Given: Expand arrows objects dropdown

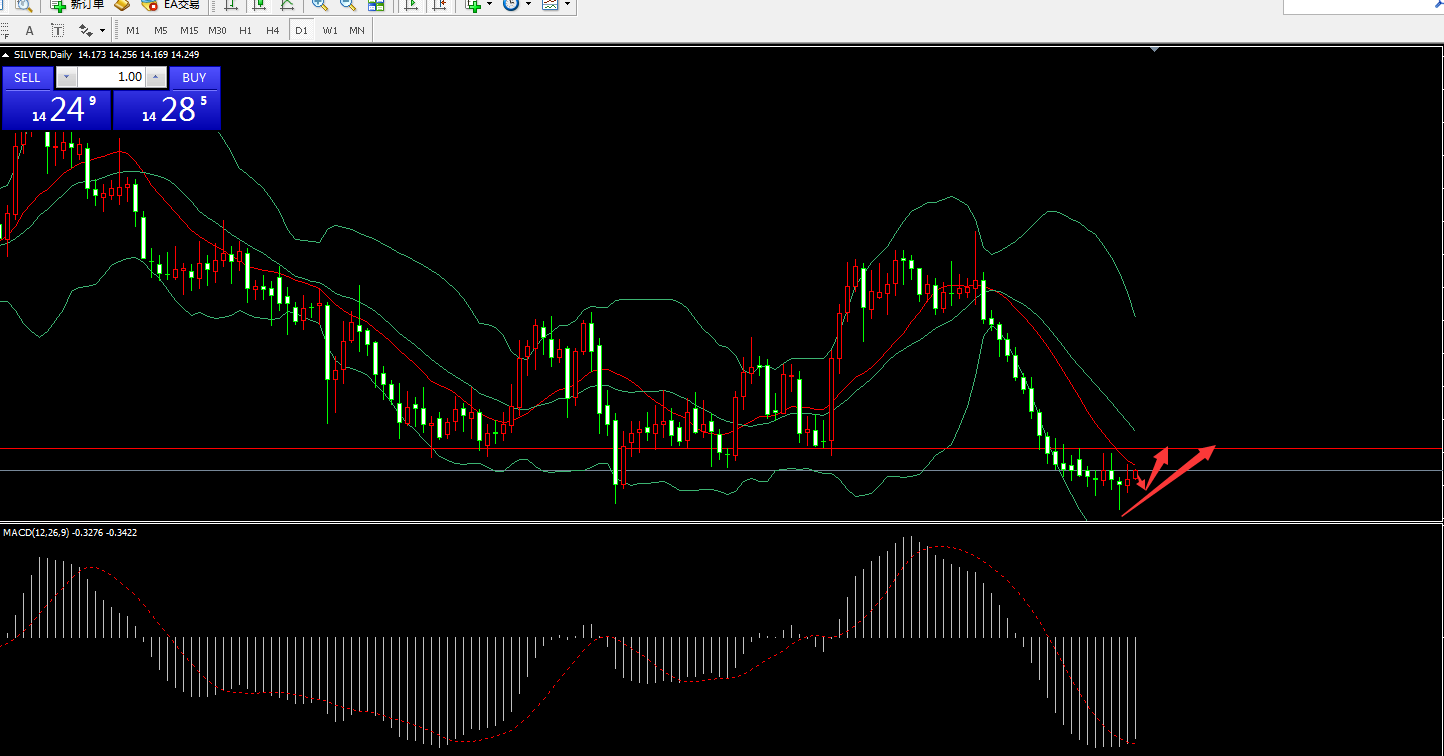Looking at the screenshot, I should pos(102,31).
